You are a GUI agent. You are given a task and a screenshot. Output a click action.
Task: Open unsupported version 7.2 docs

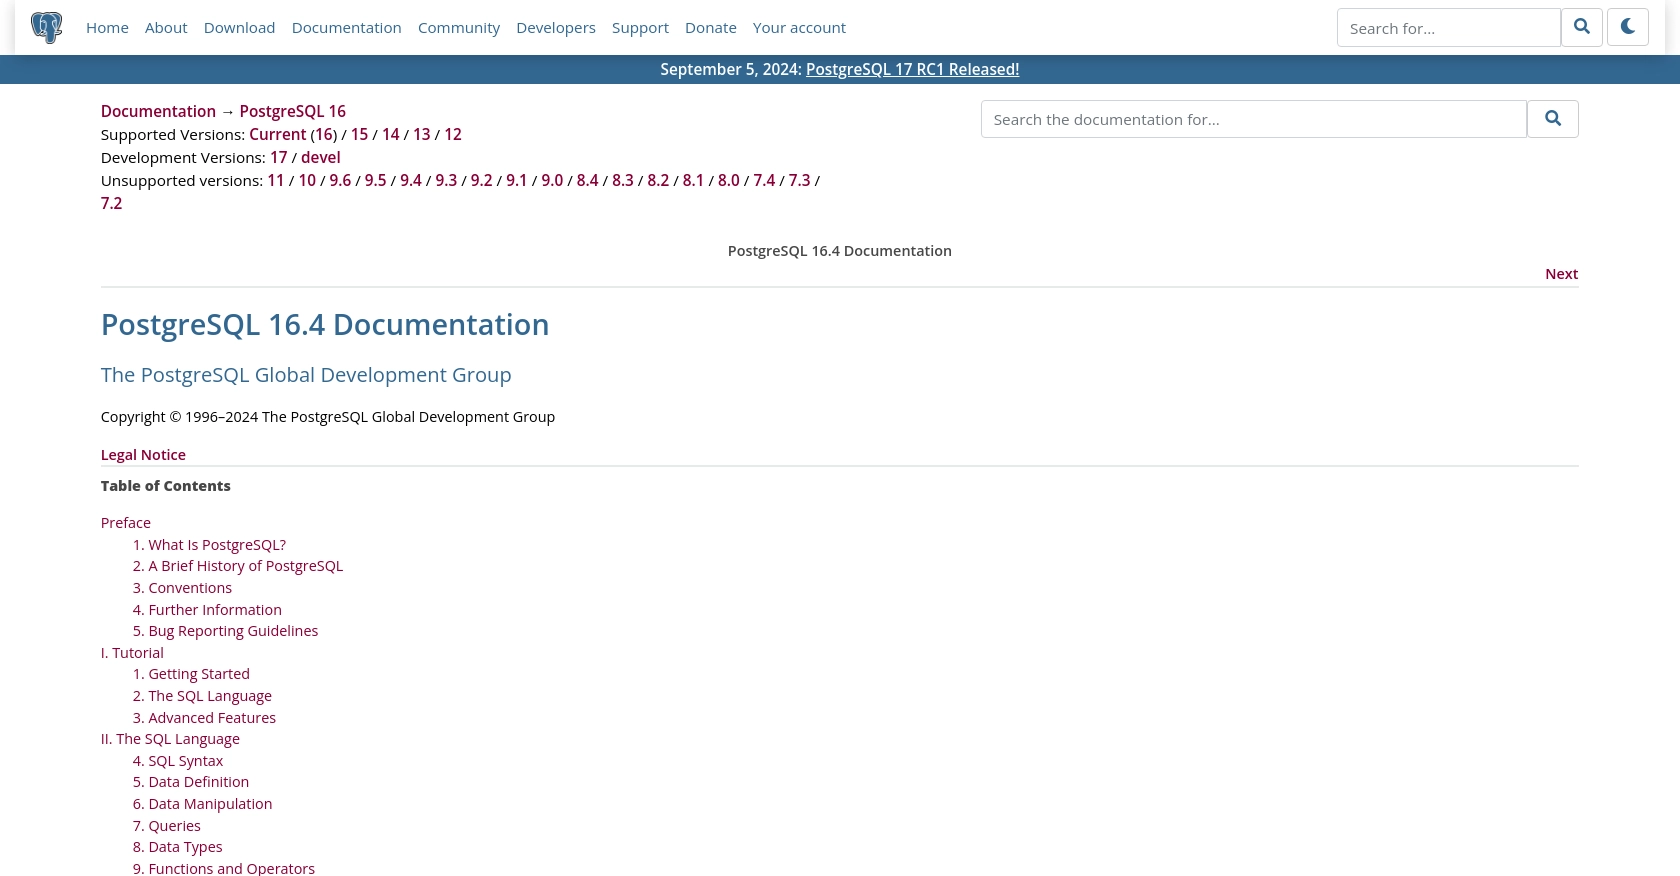pos(111,203)
